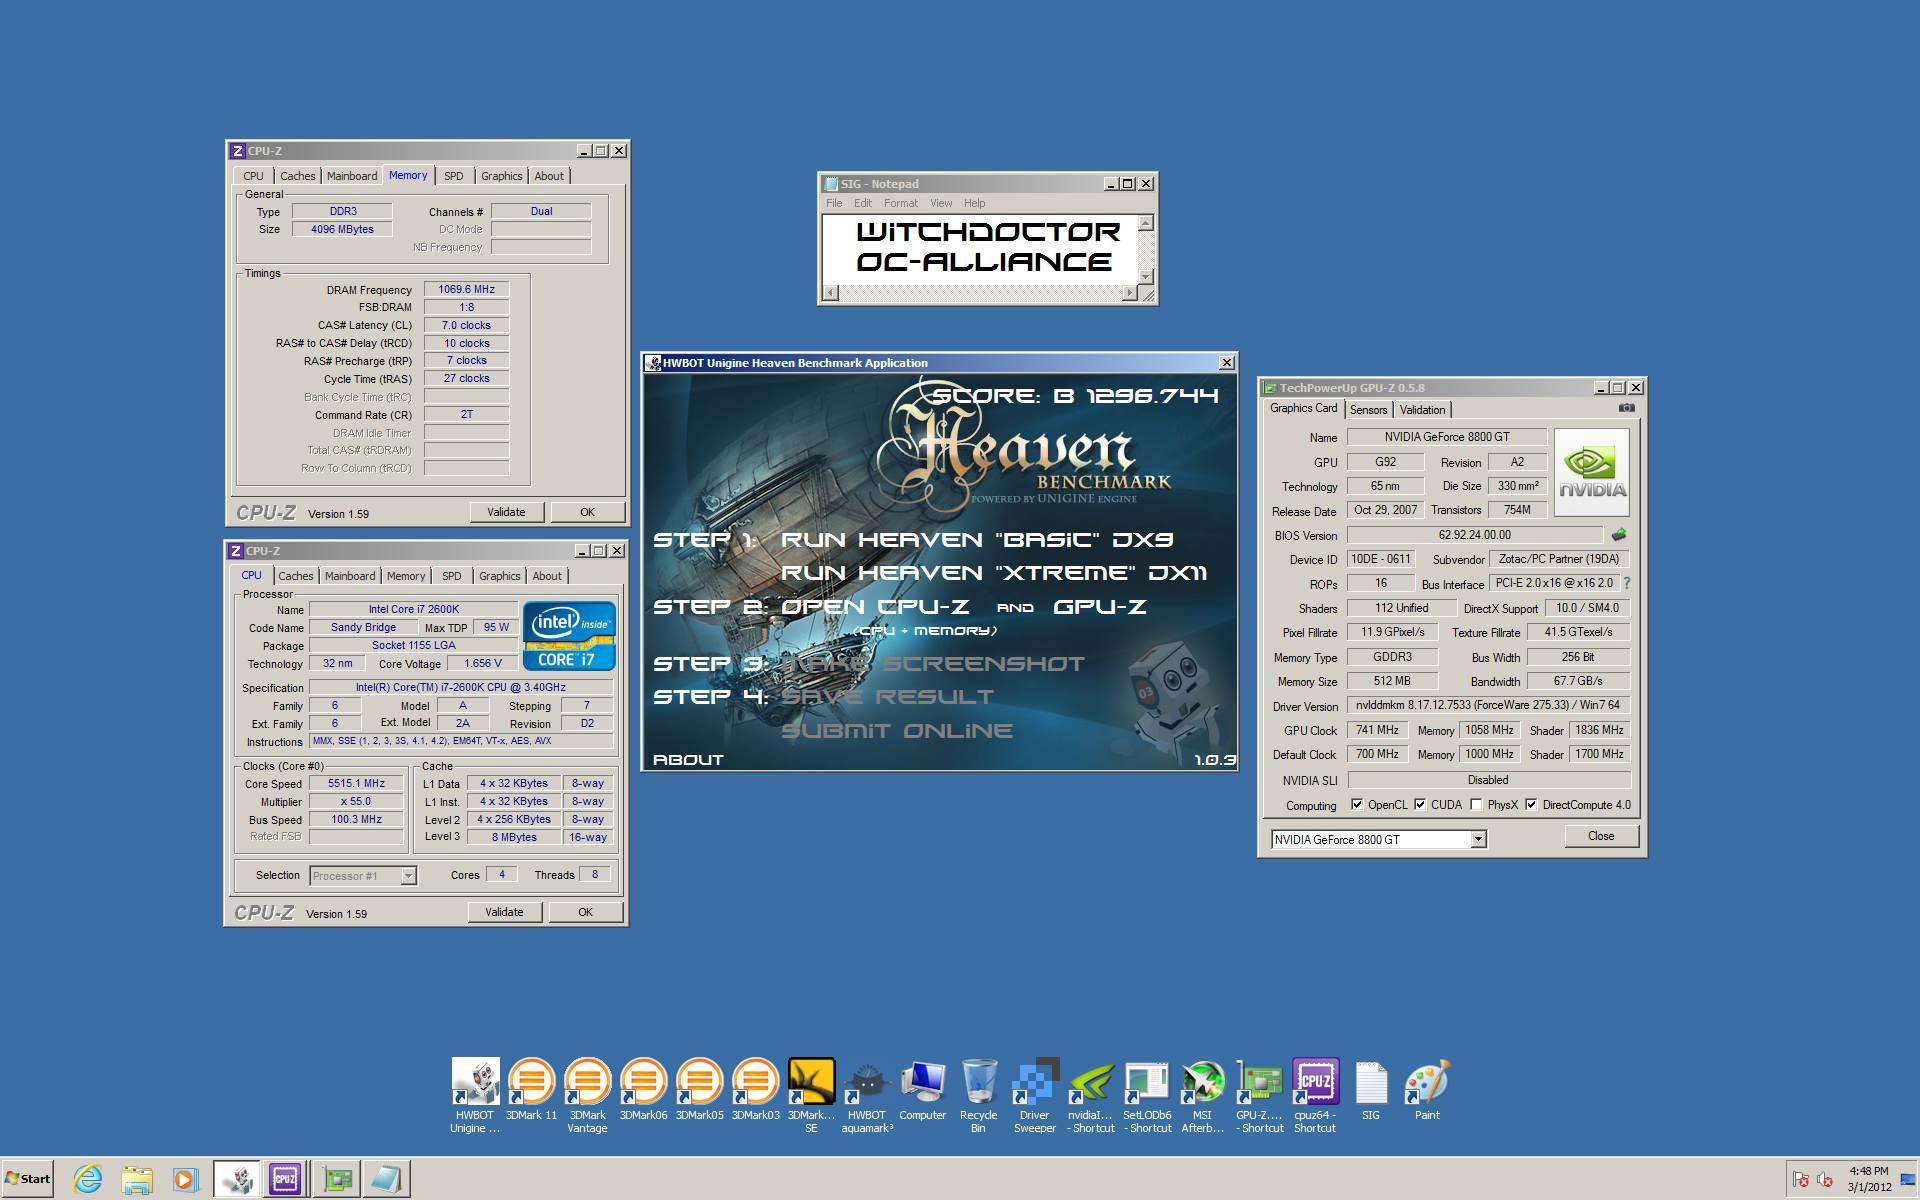Open the 3DMark05 desktop shortcut
The image size is (1920, 1200).
(699, 1089)
